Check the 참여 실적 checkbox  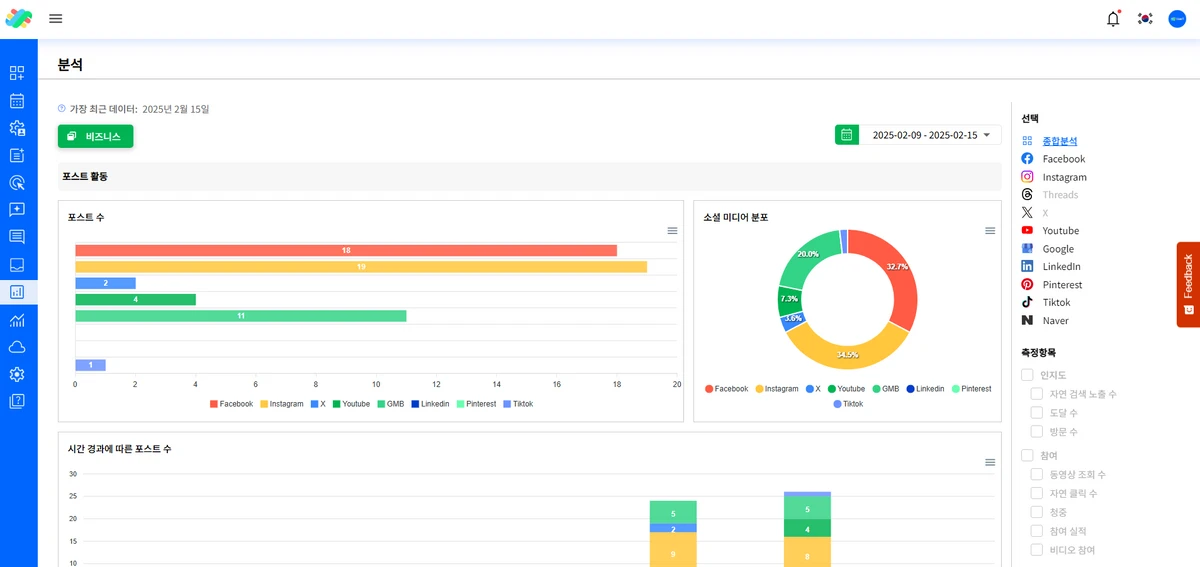1037,531
